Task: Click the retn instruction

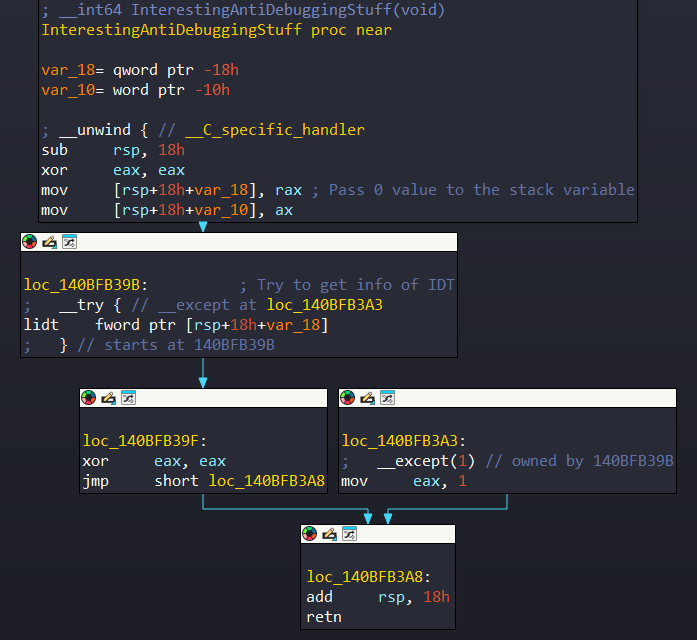Action: click(x=324, y=617)
